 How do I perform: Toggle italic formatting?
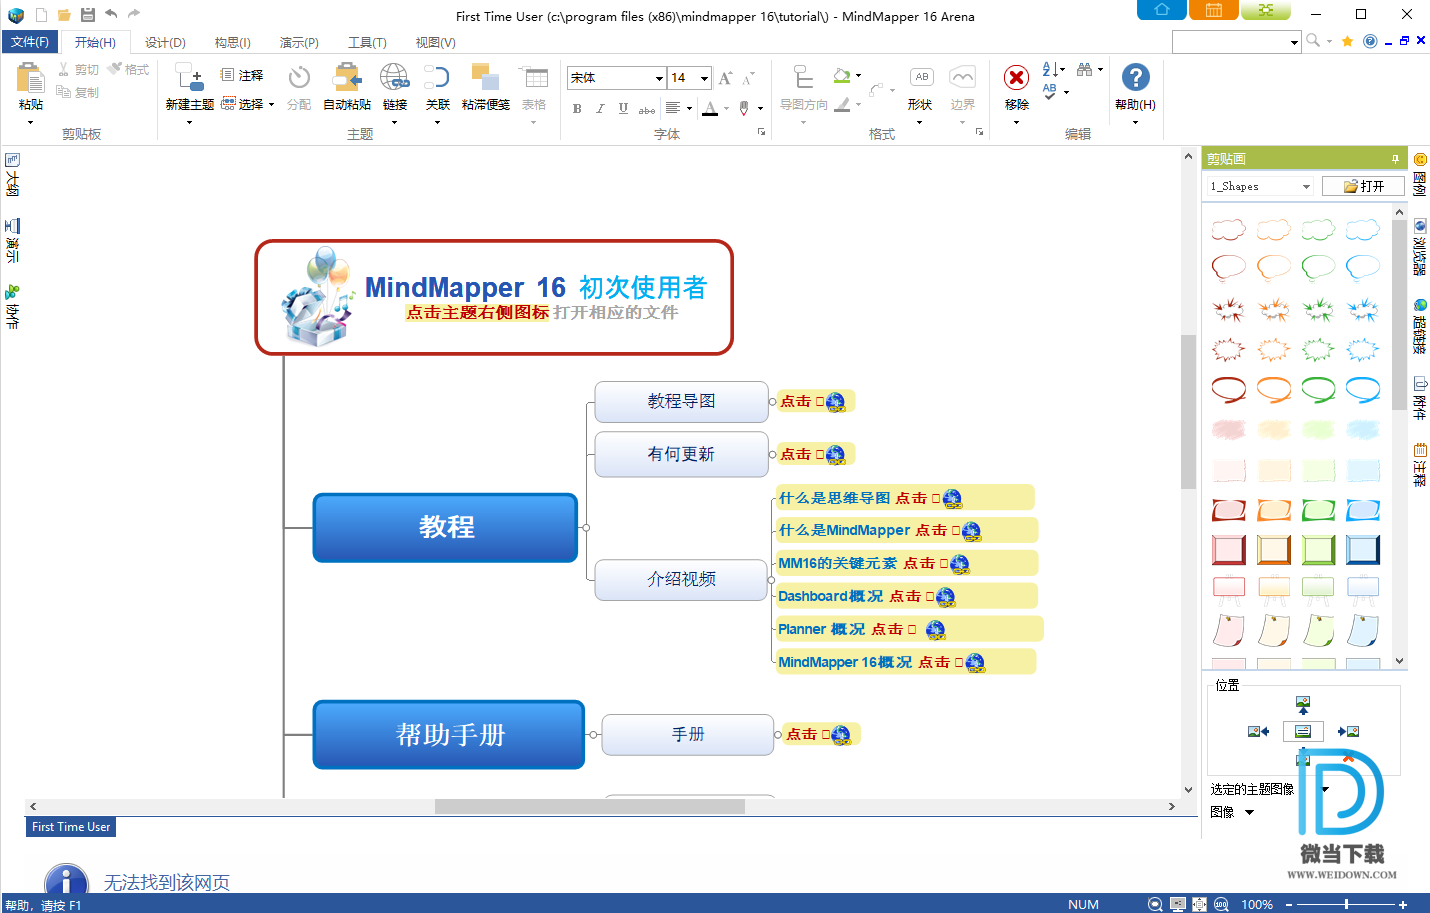pyautogui.click(x=600, y=108)
